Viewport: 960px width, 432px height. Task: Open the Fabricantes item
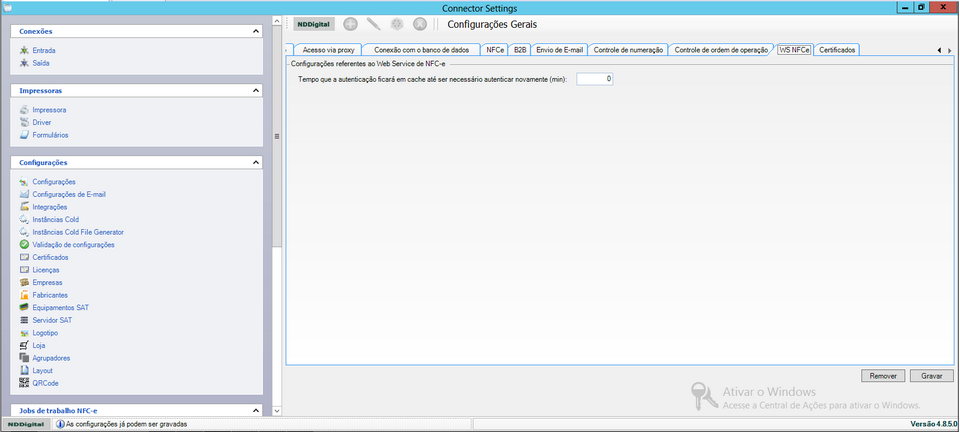point(50,295)
